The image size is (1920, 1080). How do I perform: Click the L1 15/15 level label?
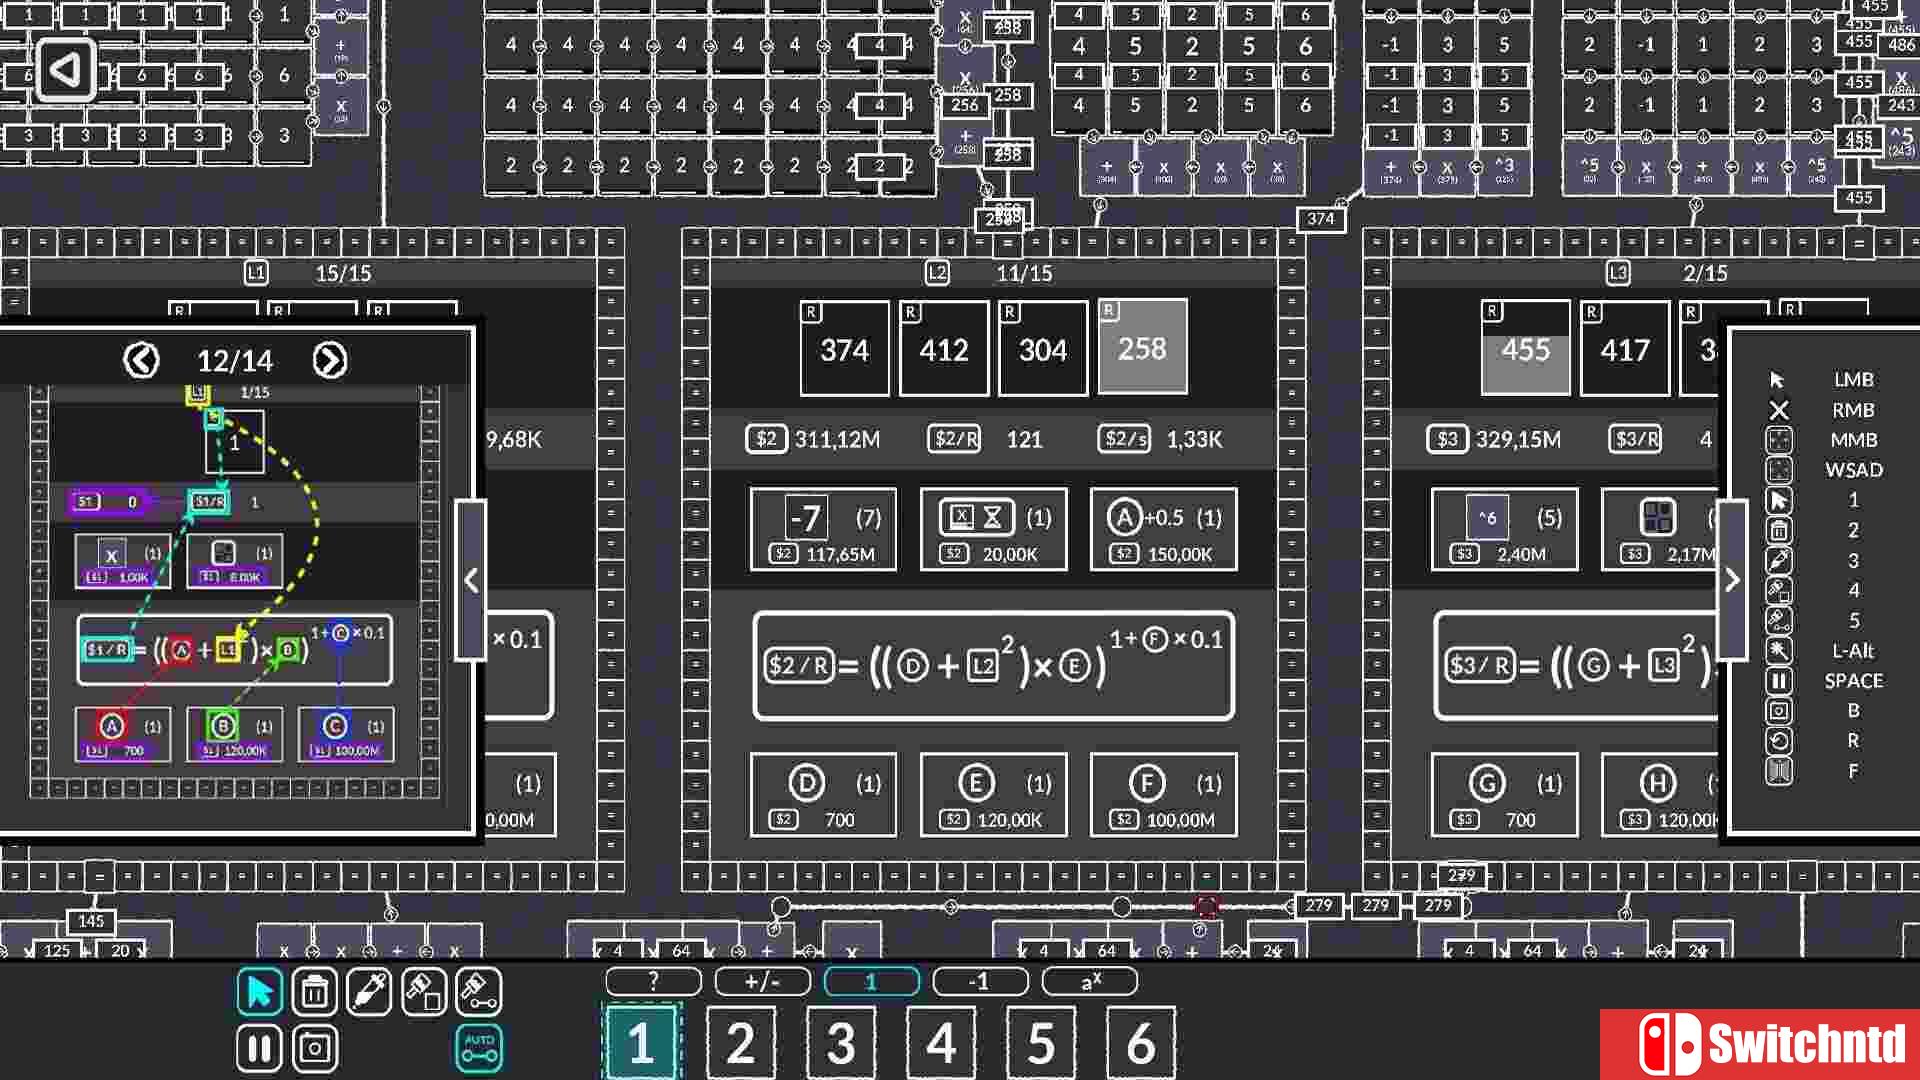tap(308, 273)
